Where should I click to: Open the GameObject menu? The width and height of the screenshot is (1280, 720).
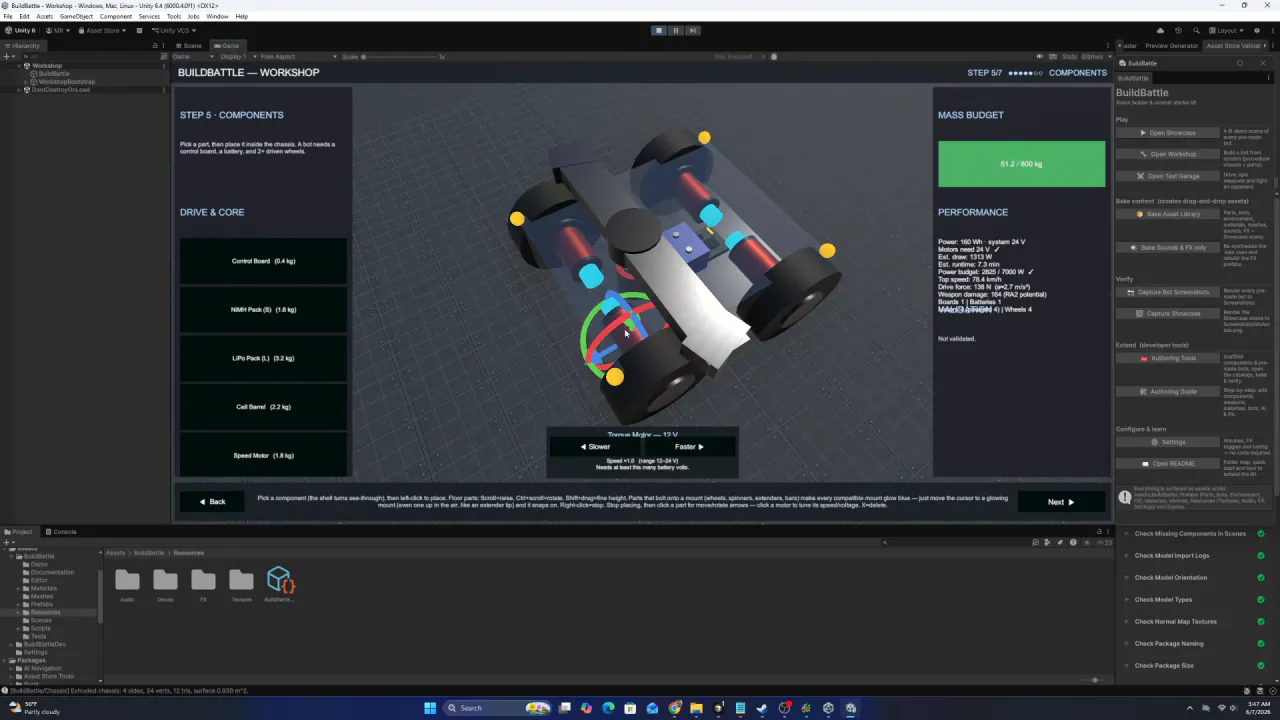(x=77, y=16)
